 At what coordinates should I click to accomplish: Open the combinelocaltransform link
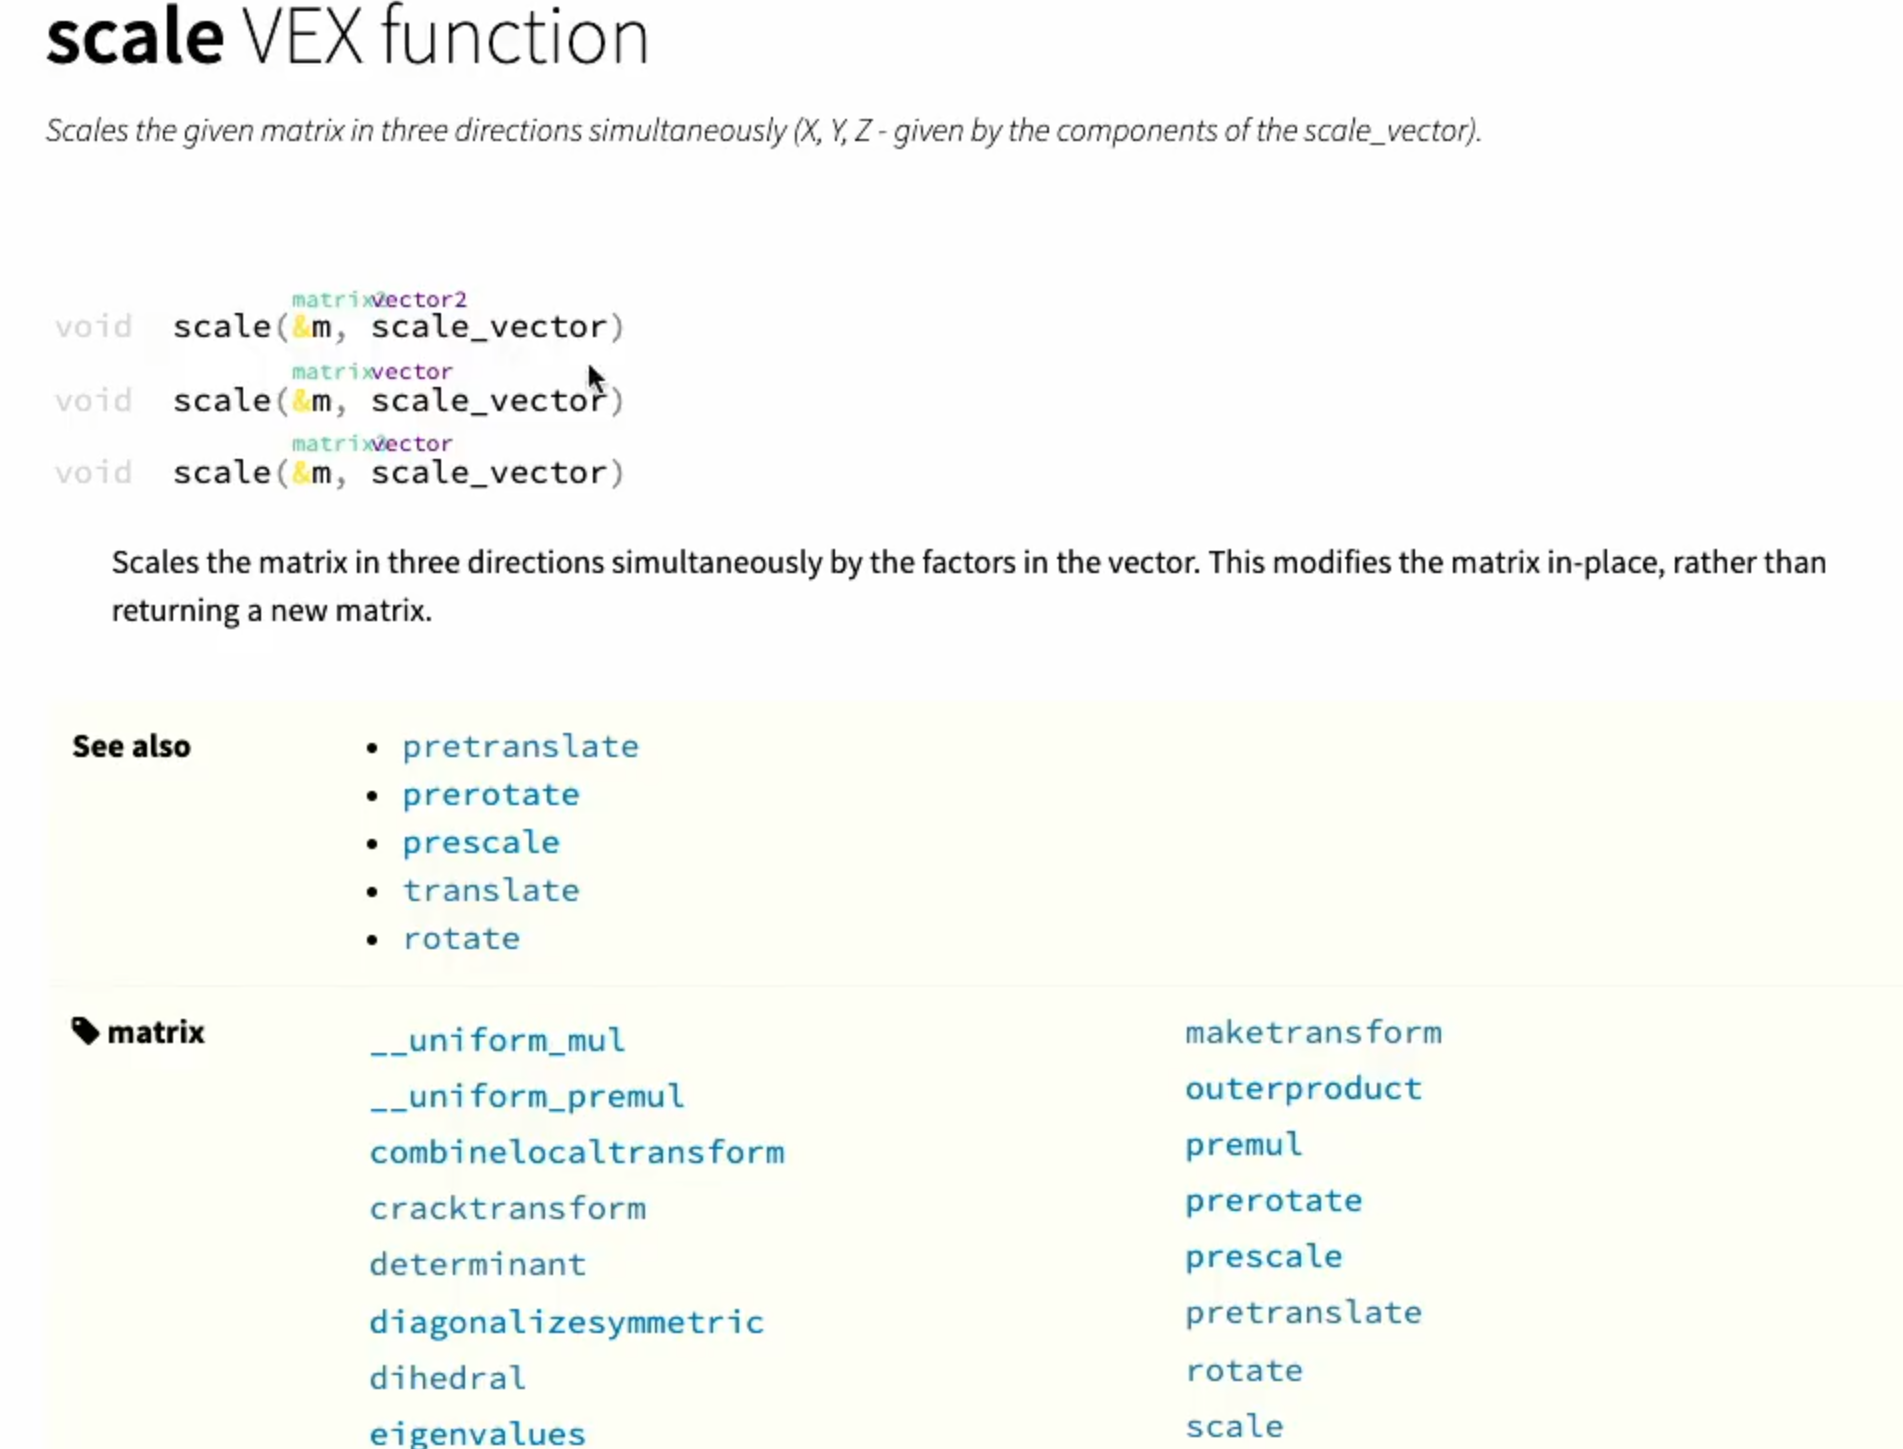[x=576, y=1152]
